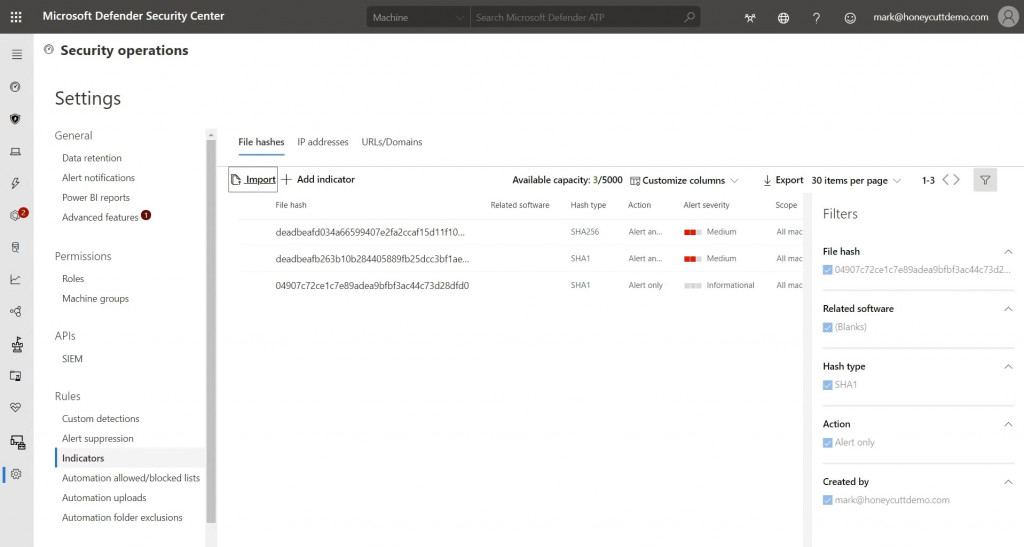Open the evaluation lab icon in sidebar
The image size is (1024, 547).
[16, 376]
